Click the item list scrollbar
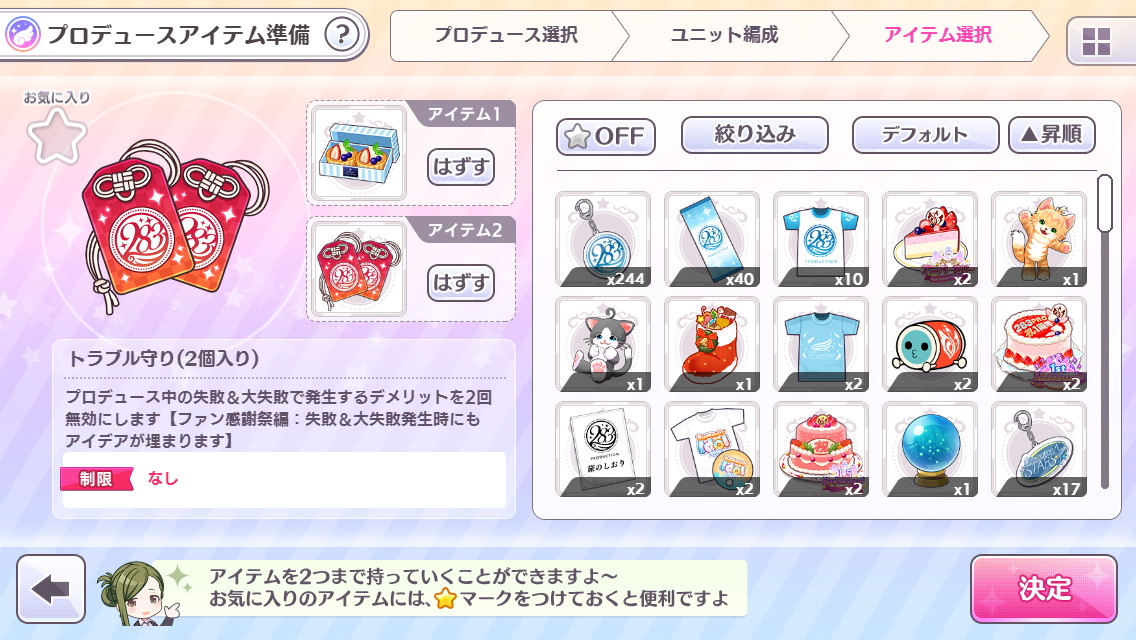The image size is (1136, 640). pos(1104,331)
